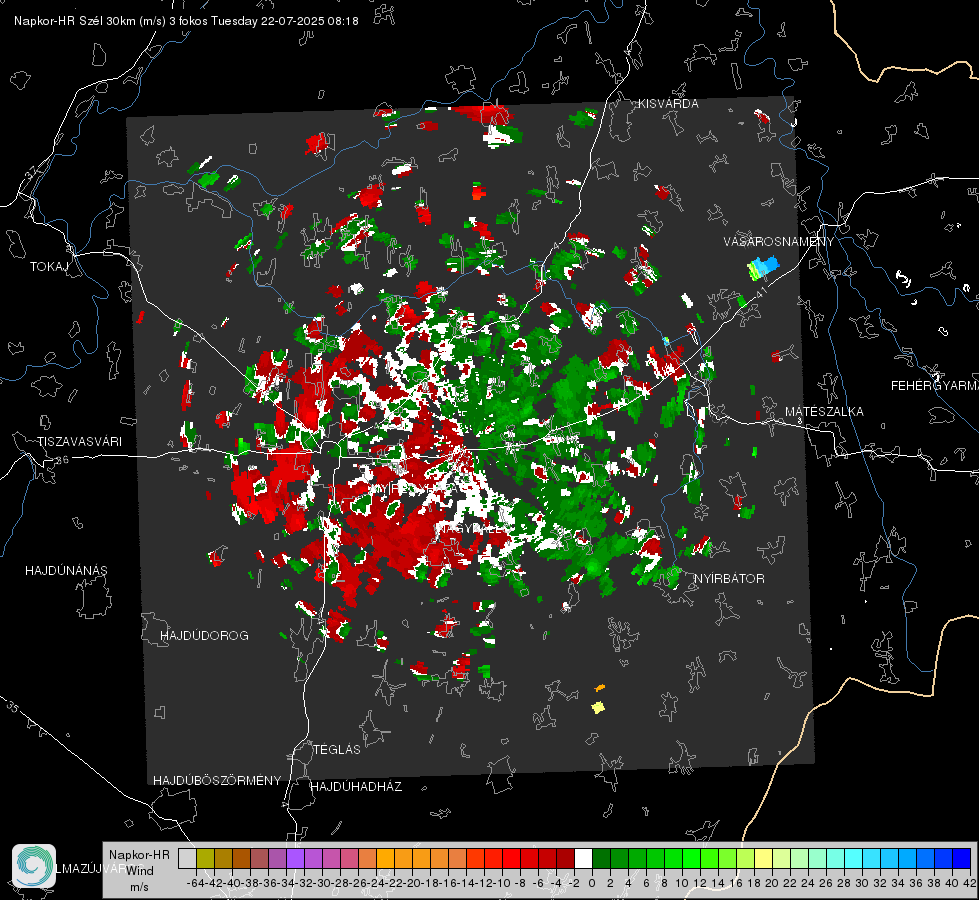The image size is (979, 900).
Task: Click the light blue echo near Vásárosnamény
Action: tap(764, 267)
